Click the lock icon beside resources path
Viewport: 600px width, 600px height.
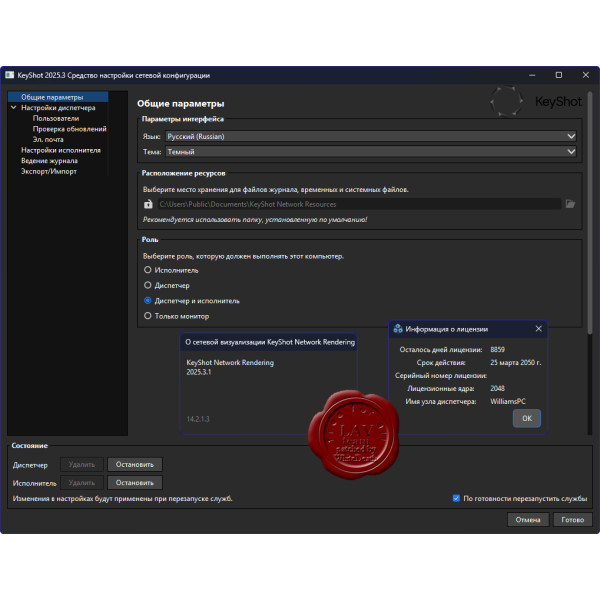(148, 204)
